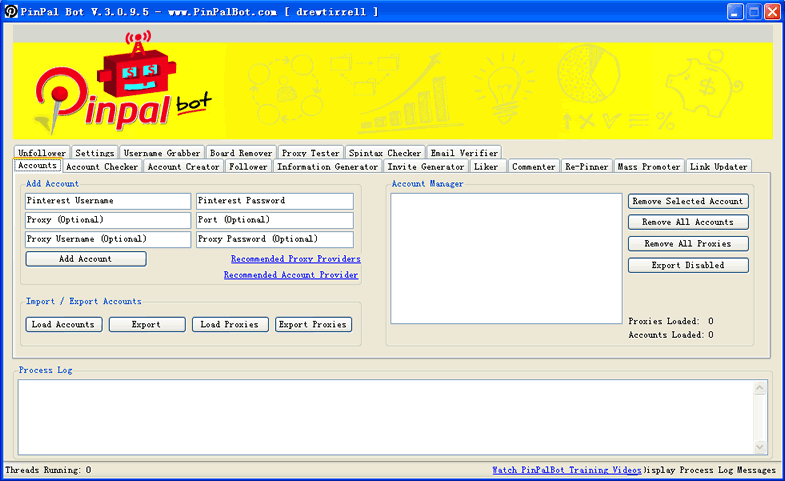The width and height of the screenshot is (785, 481).
Task: Click Remove Selected Account button
Action: coord(688,201)
